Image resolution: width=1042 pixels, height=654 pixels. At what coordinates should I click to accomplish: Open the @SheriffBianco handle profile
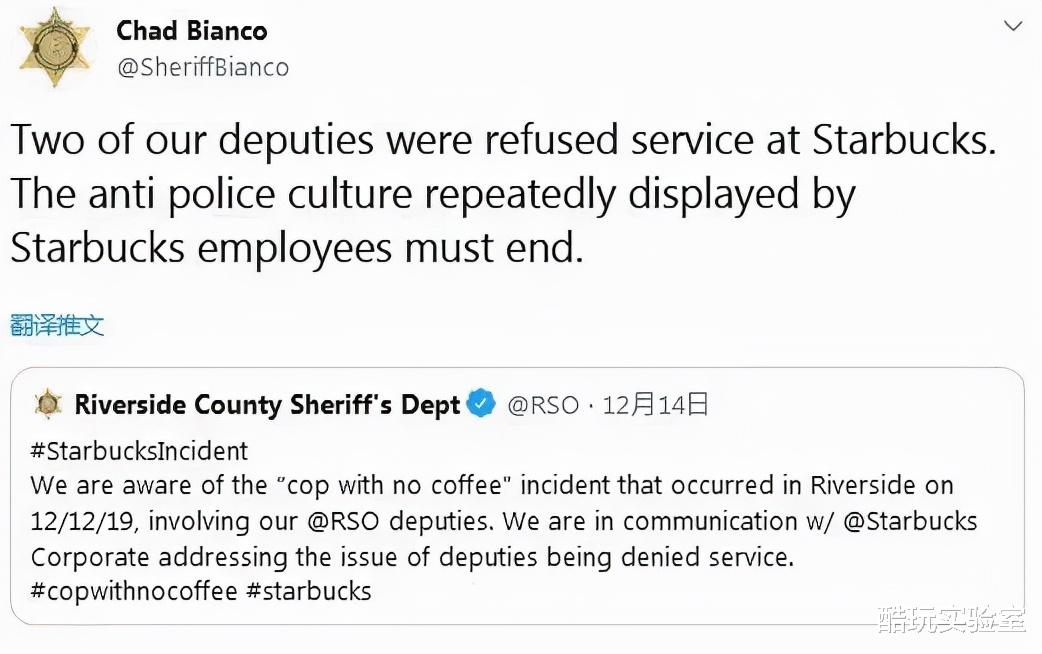pos(203,67)
